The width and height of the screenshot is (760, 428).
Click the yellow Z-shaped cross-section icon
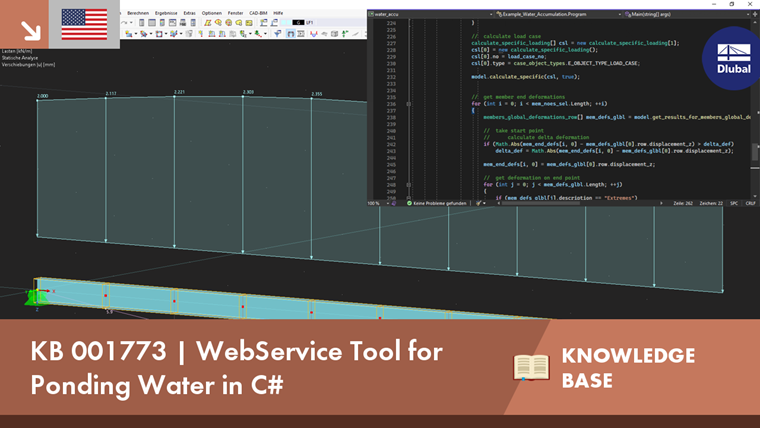208,22
